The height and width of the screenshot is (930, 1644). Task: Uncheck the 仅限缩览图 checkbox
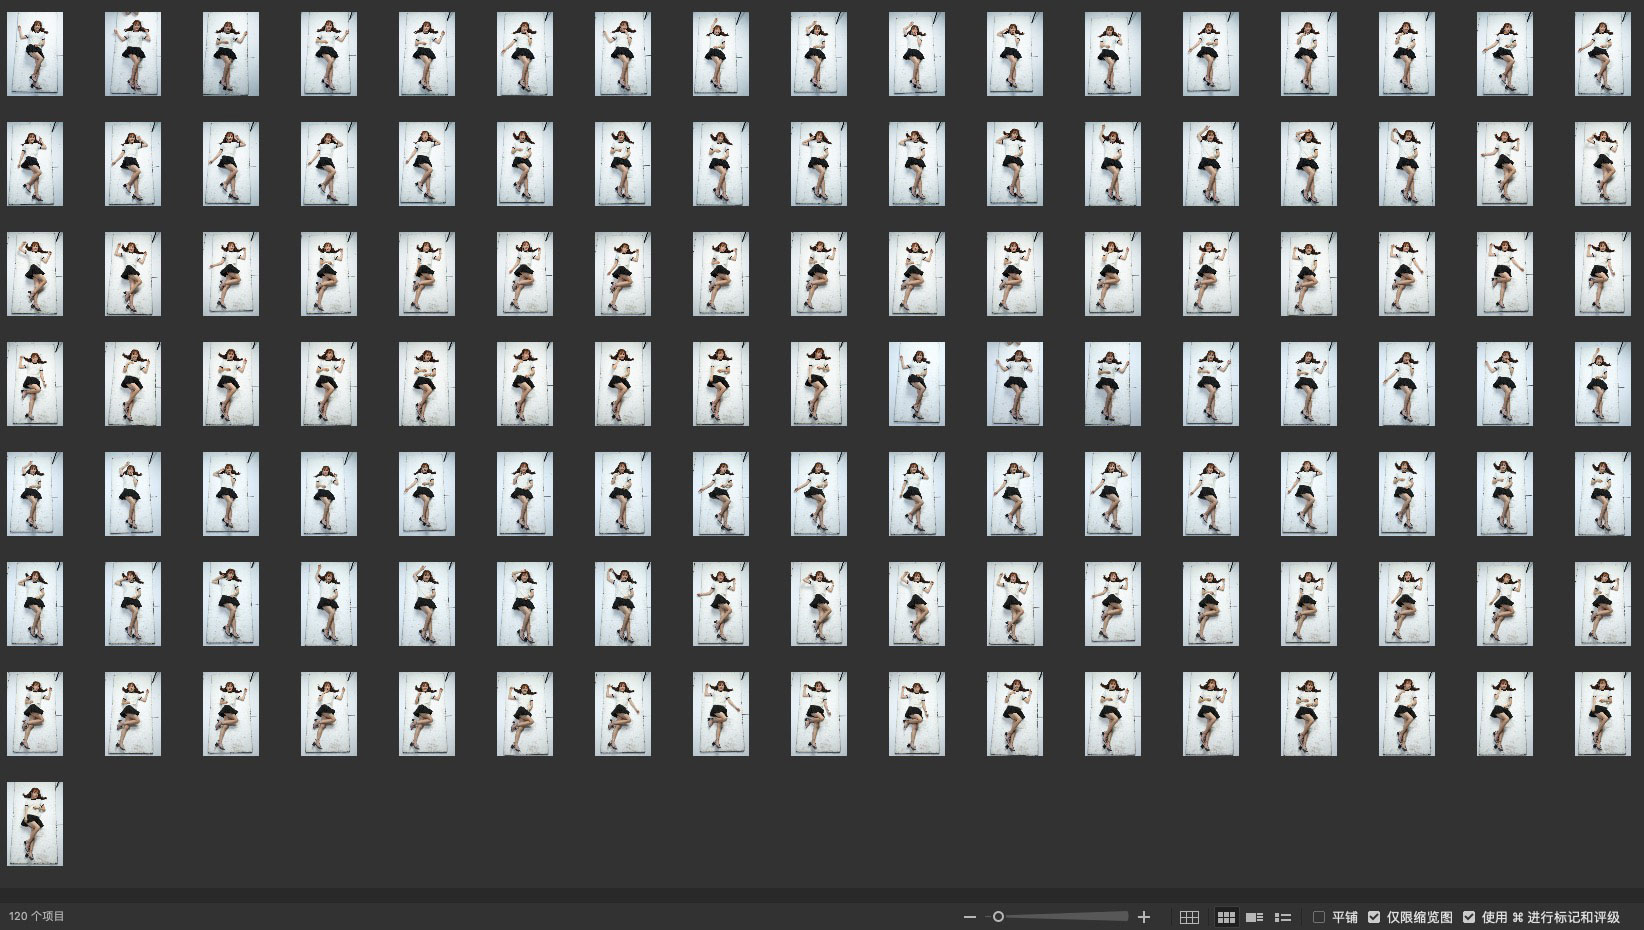tap(1374, 917)
